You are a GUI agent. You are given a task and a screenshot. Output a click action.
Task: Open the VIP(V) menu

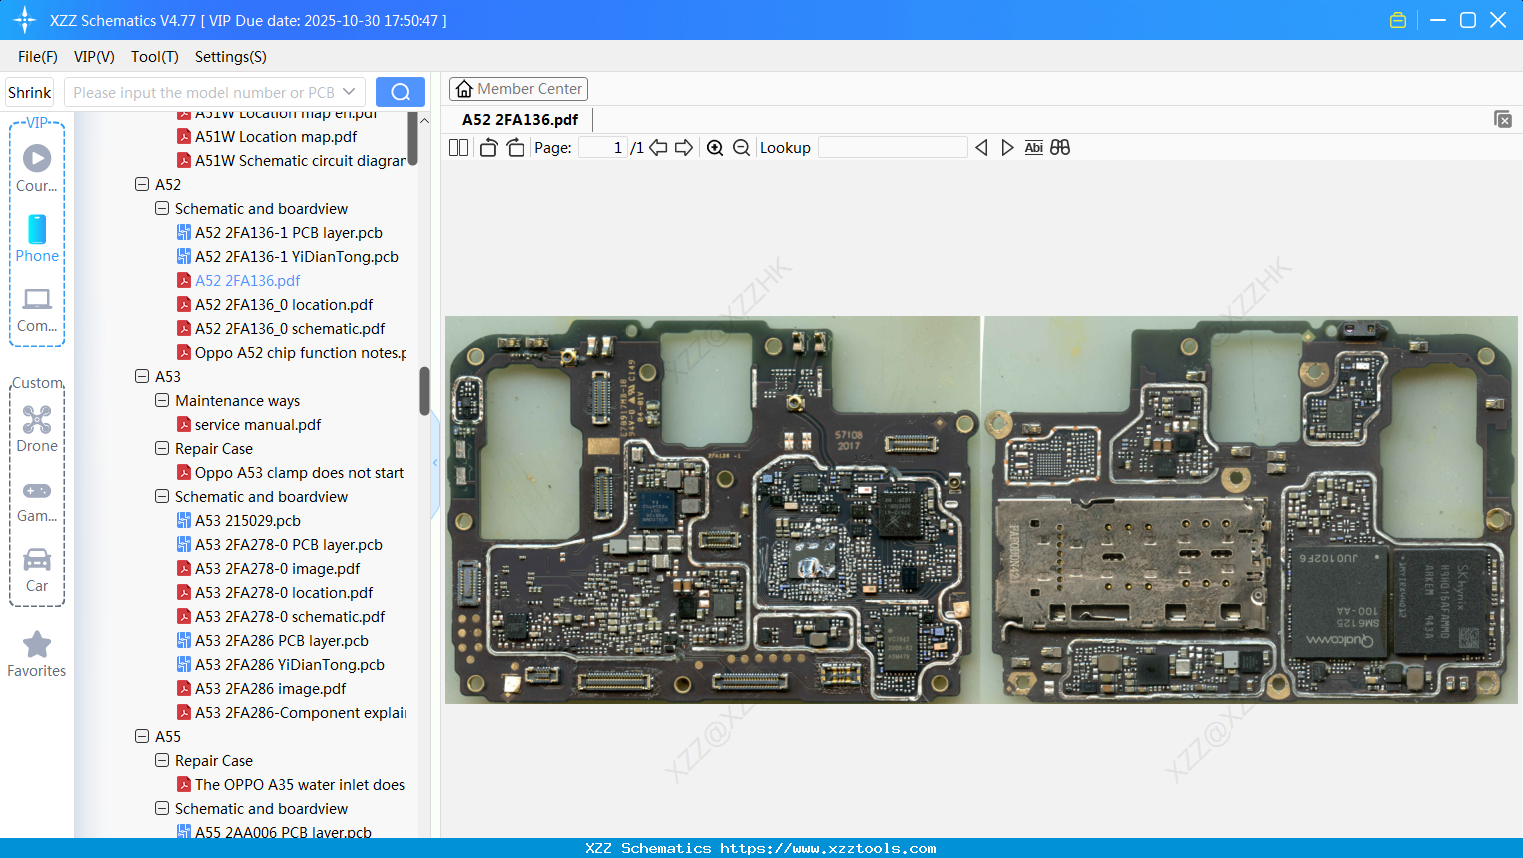[94, 57]
